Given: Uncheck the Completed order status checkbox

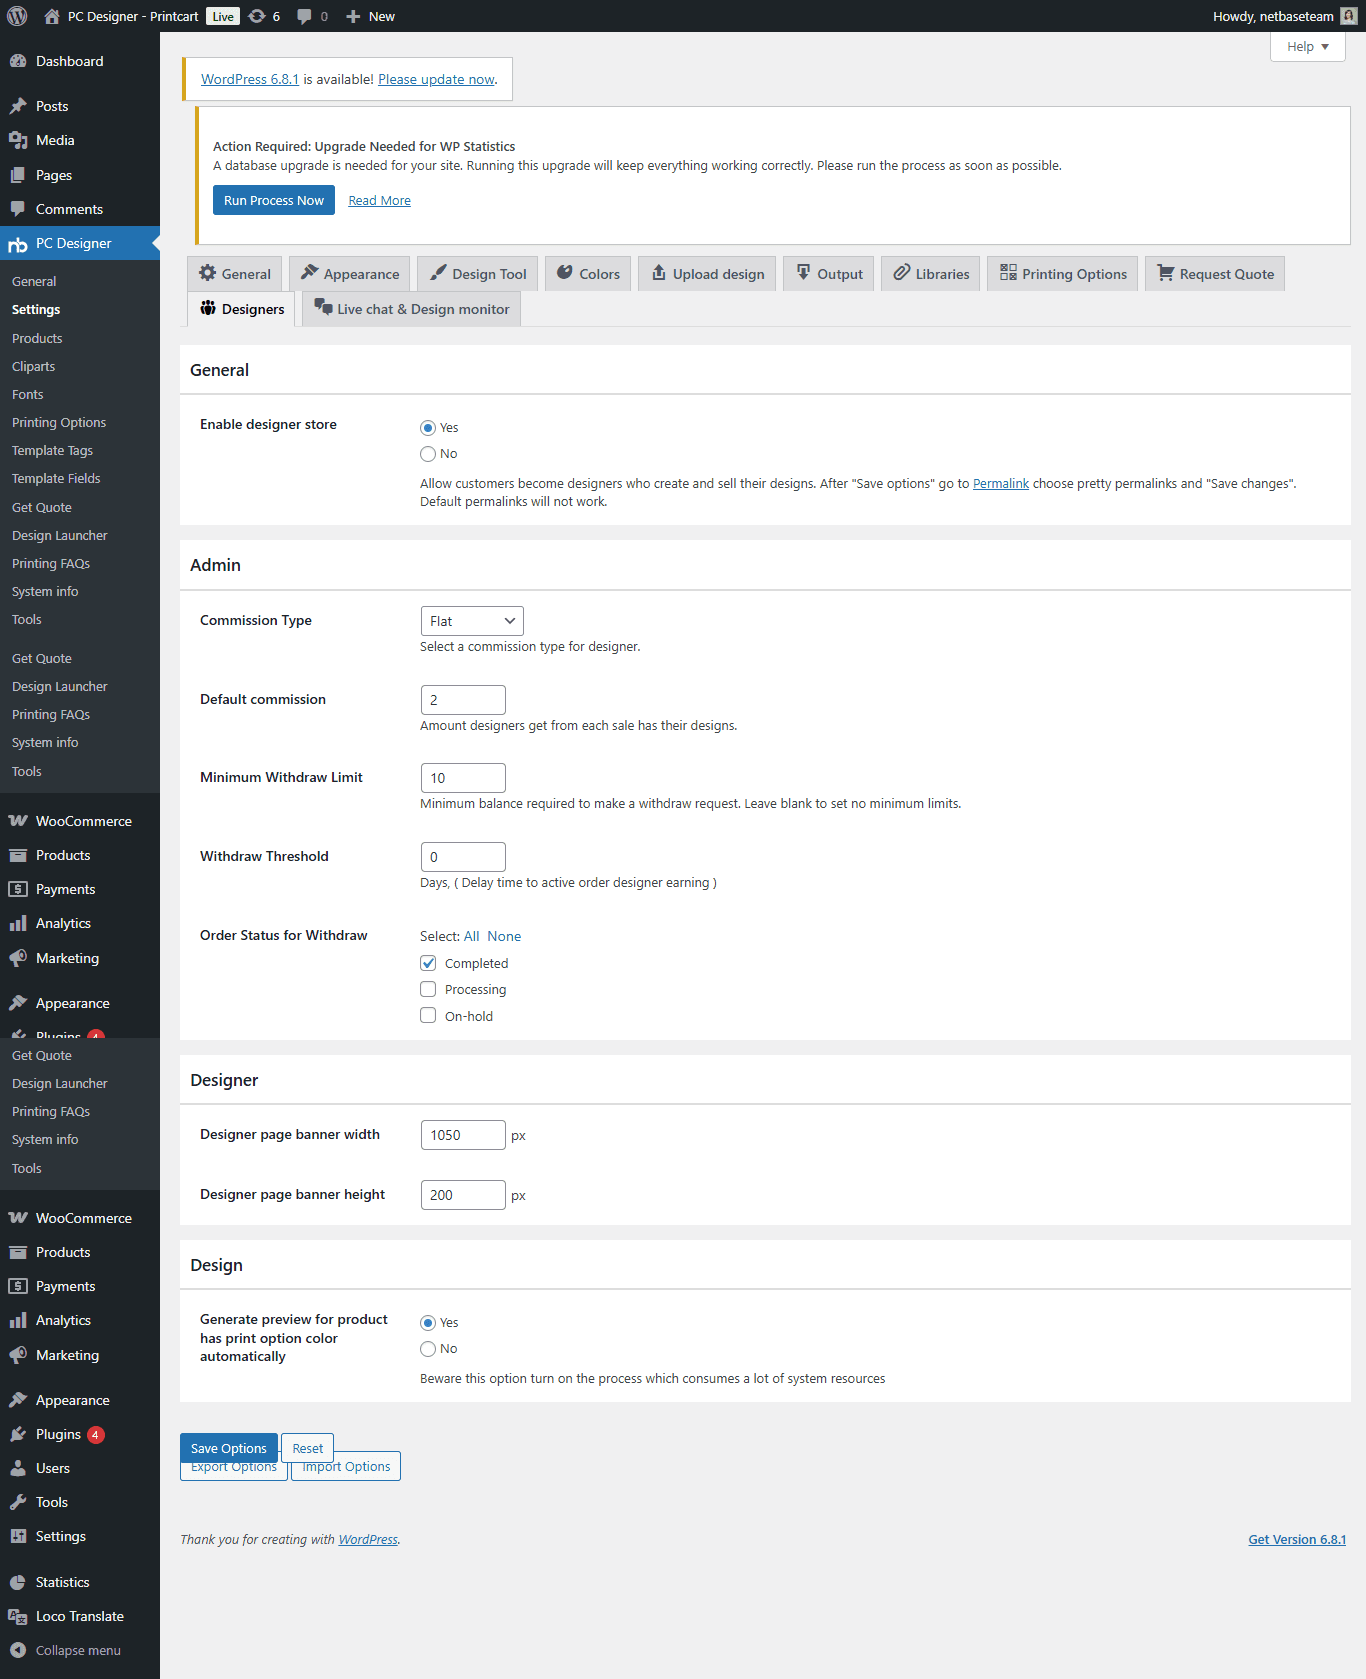Looking at the screenshot, I should pos(428,963).
